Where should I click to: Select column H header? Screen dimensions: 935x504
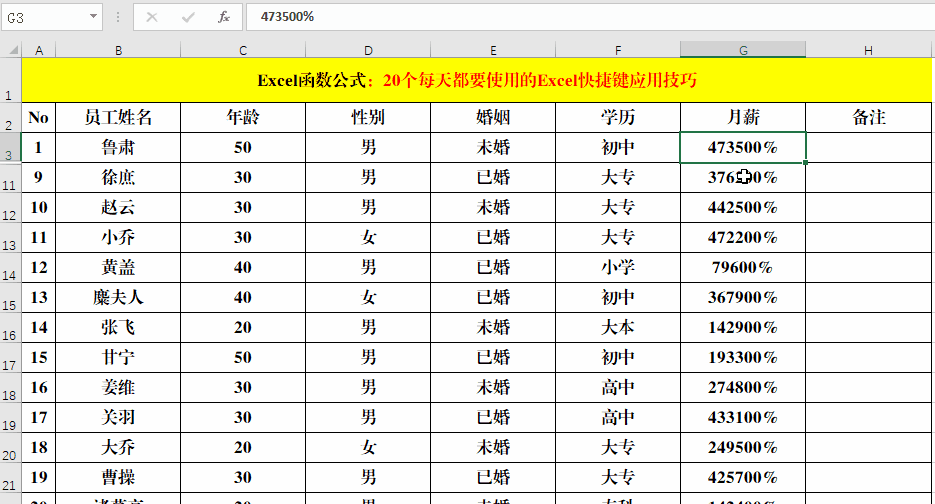pos(868,51)
